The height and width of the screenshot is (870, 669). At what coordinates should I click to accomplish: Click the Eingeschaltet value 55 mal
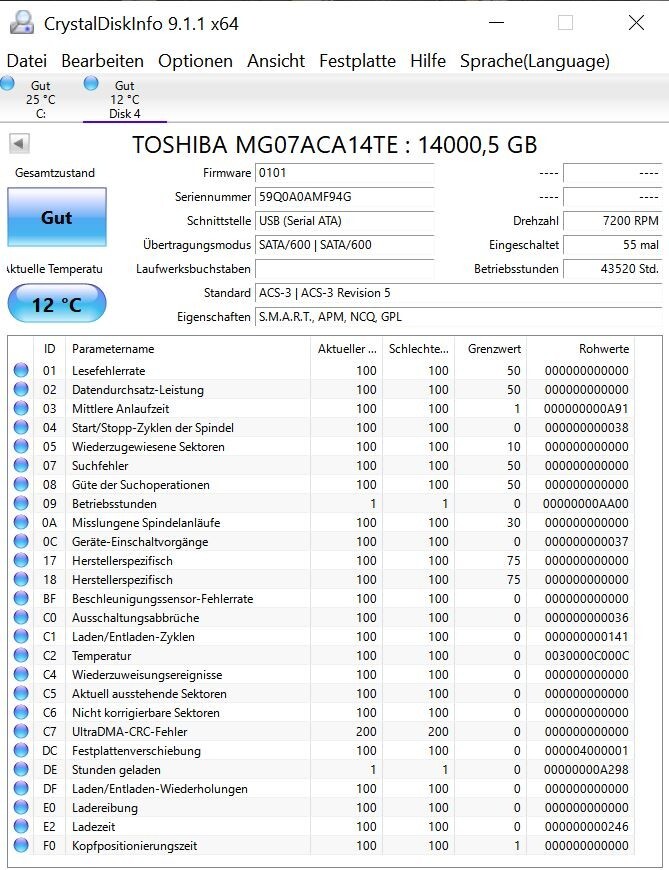pyautogui.click(x=612, y=245)
